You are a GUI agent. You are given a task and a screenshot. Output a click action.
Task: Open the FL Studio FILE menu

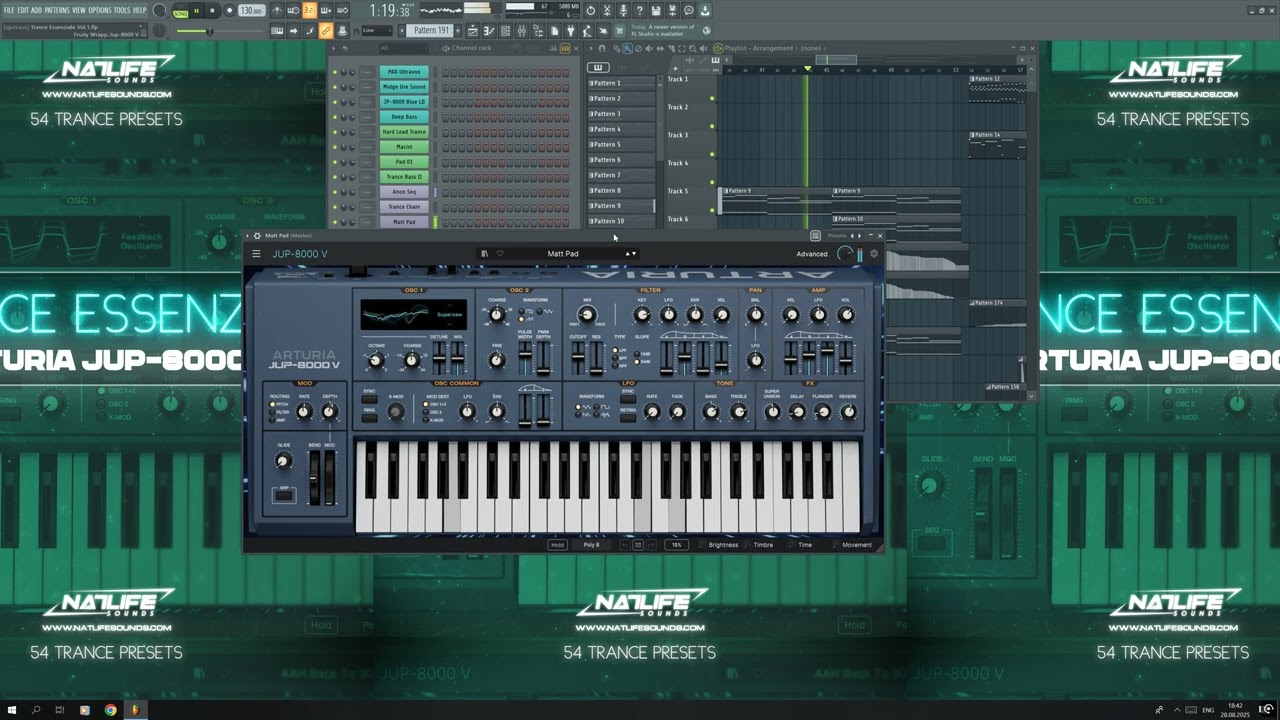[x=9, y=10]
